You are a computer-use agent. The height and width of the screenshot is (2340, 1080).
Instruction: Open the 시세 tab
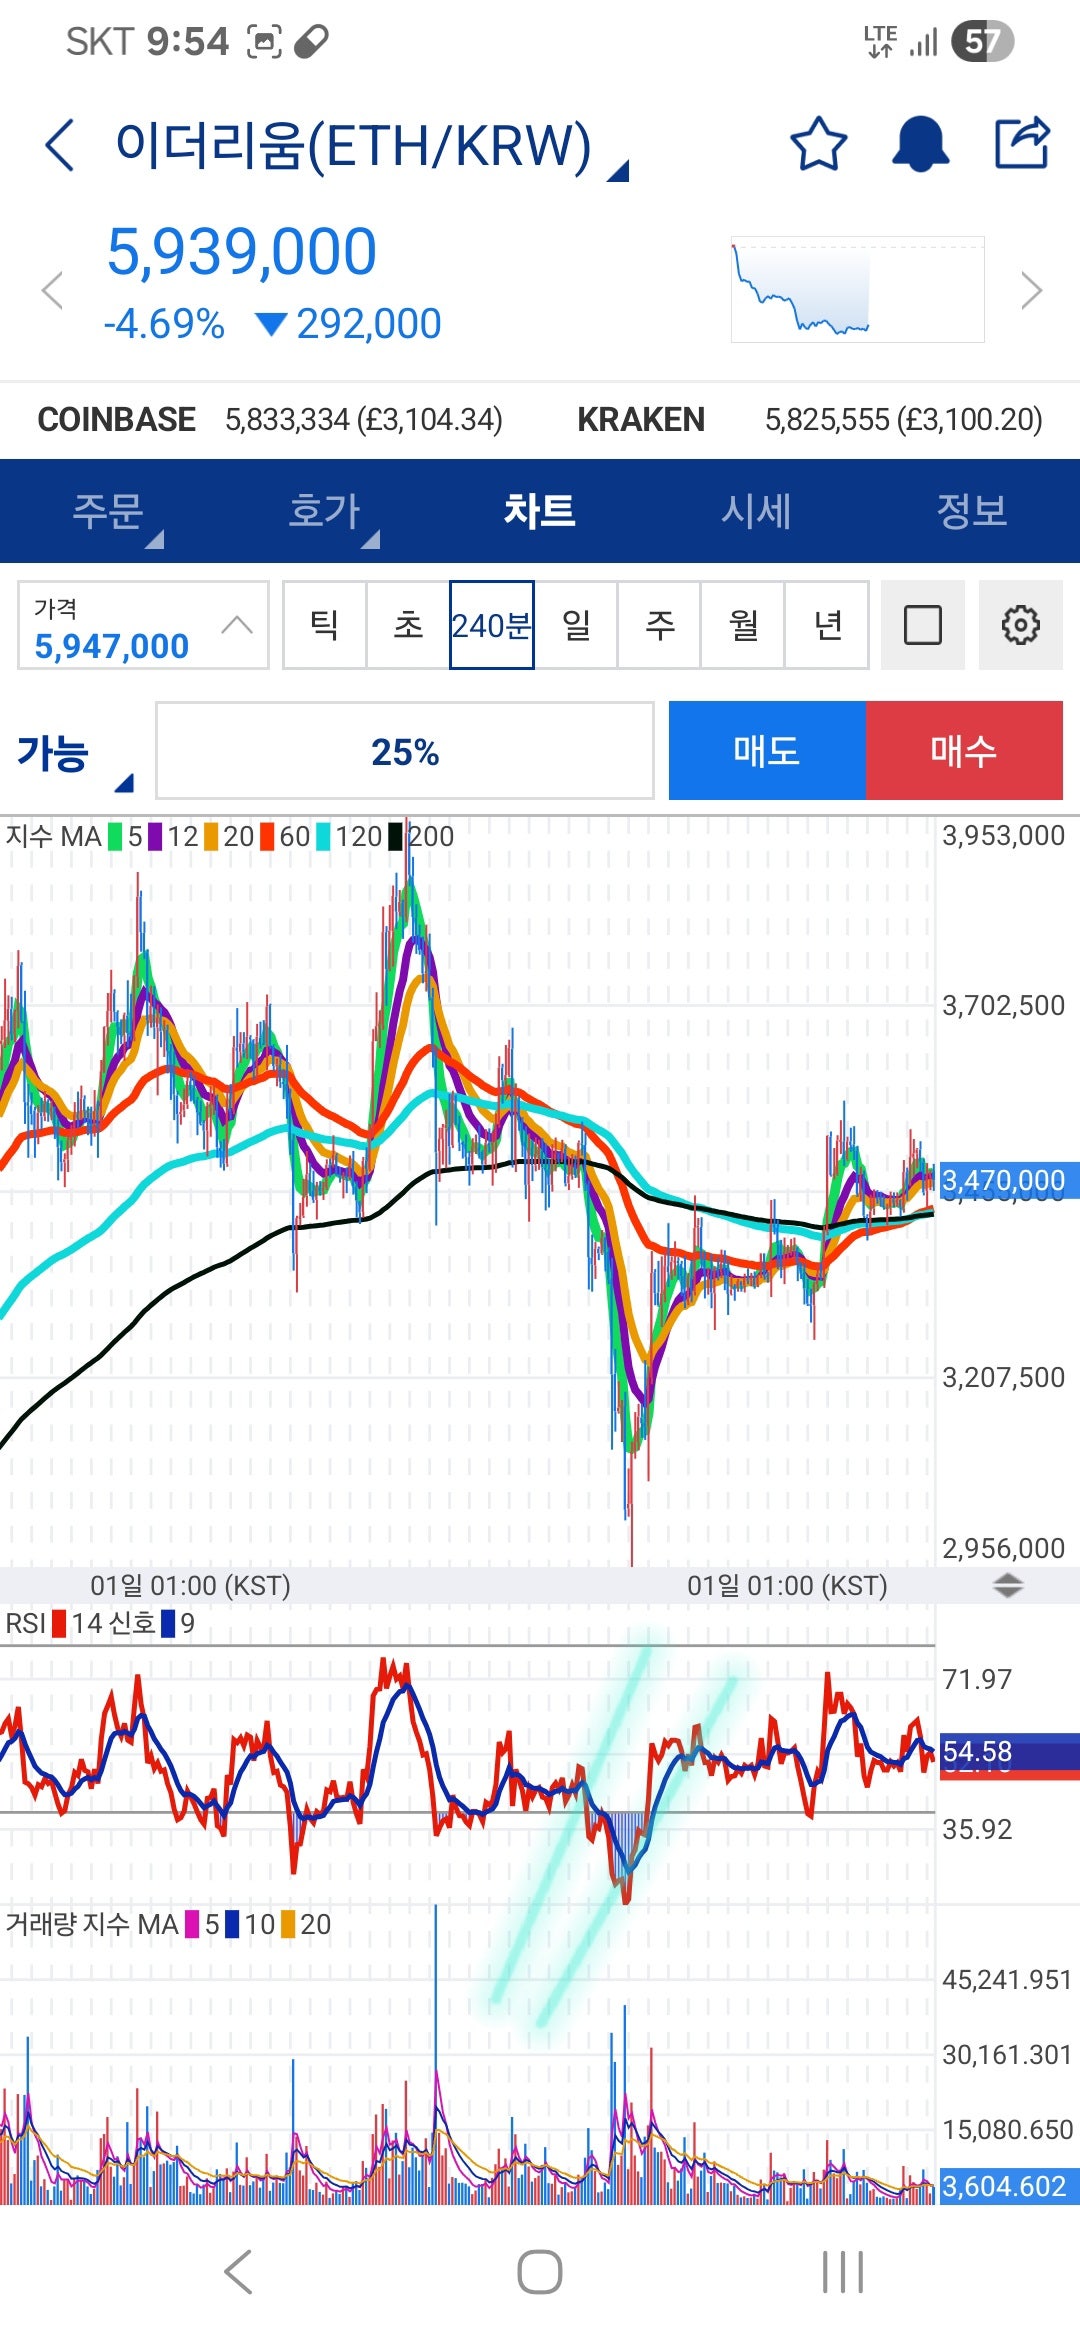(x=756, y=511)
